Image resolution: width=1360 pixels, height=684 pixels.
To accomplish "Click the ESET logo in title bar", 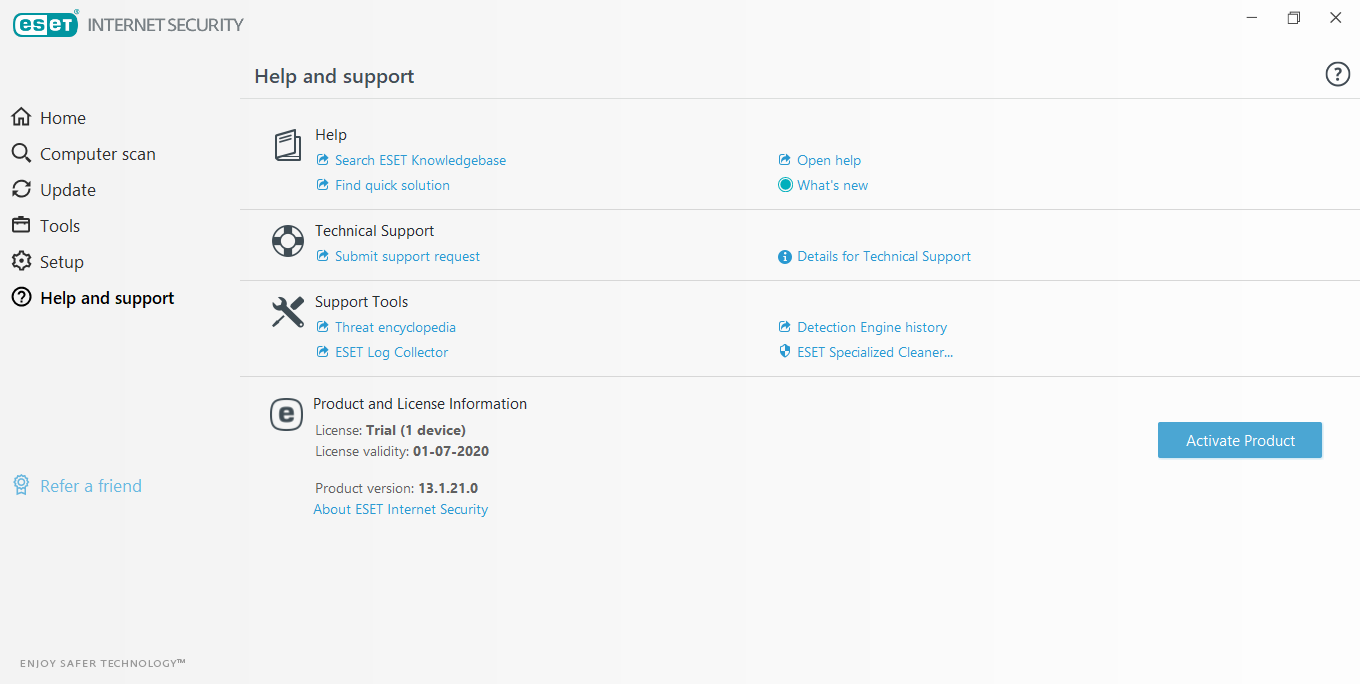I will tap(46, 24).
